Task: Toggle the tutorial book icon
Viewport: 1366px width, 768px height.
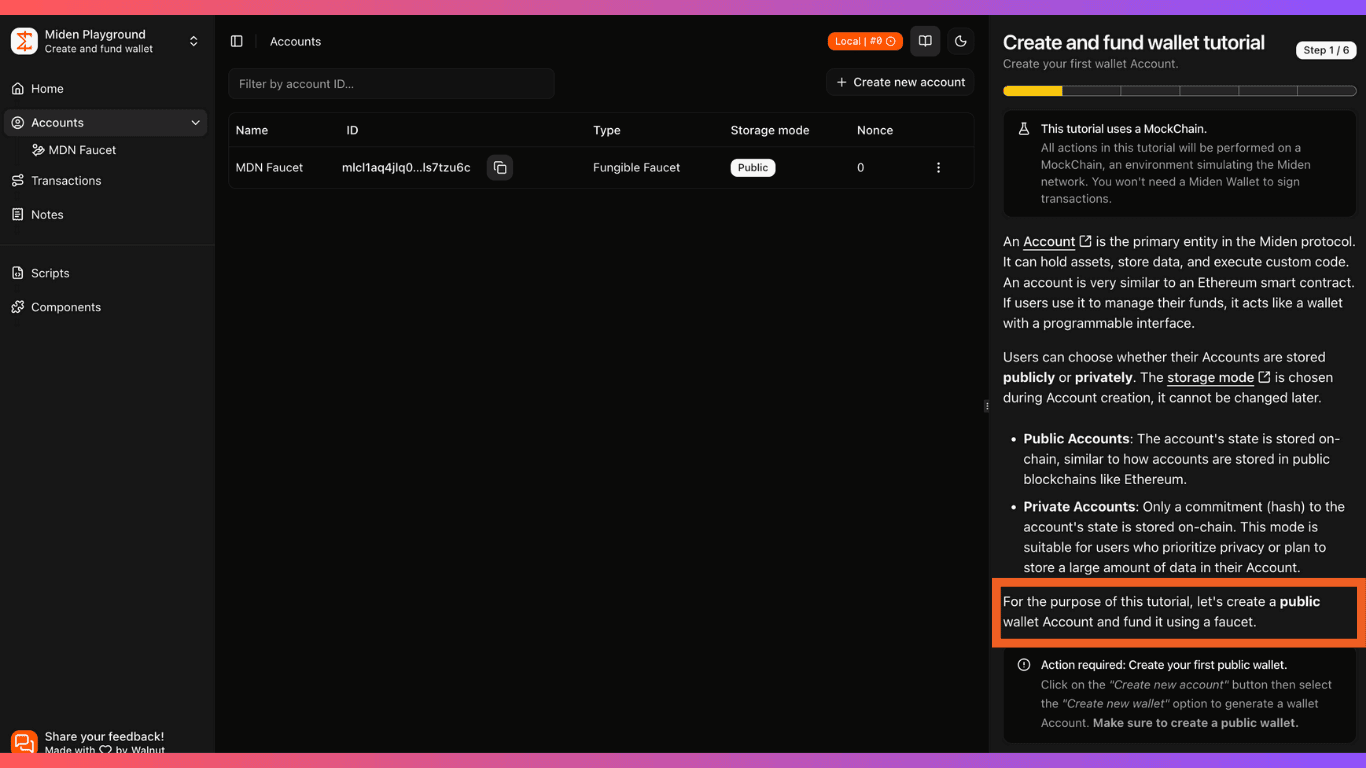Action: pyautogui.click(x=925, y=41)
